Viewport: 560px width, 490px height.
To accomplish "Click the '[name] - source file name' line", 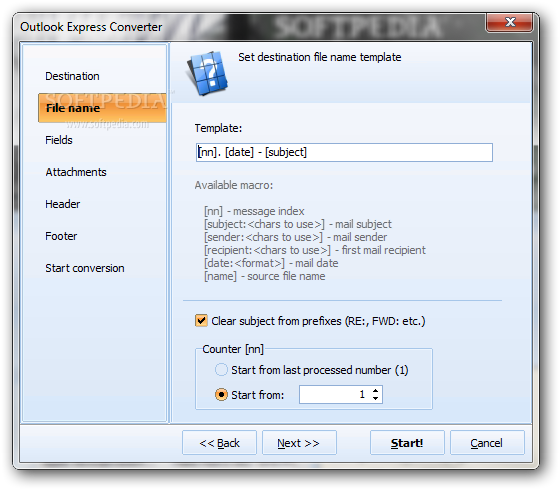I will [x=265, y=276].
